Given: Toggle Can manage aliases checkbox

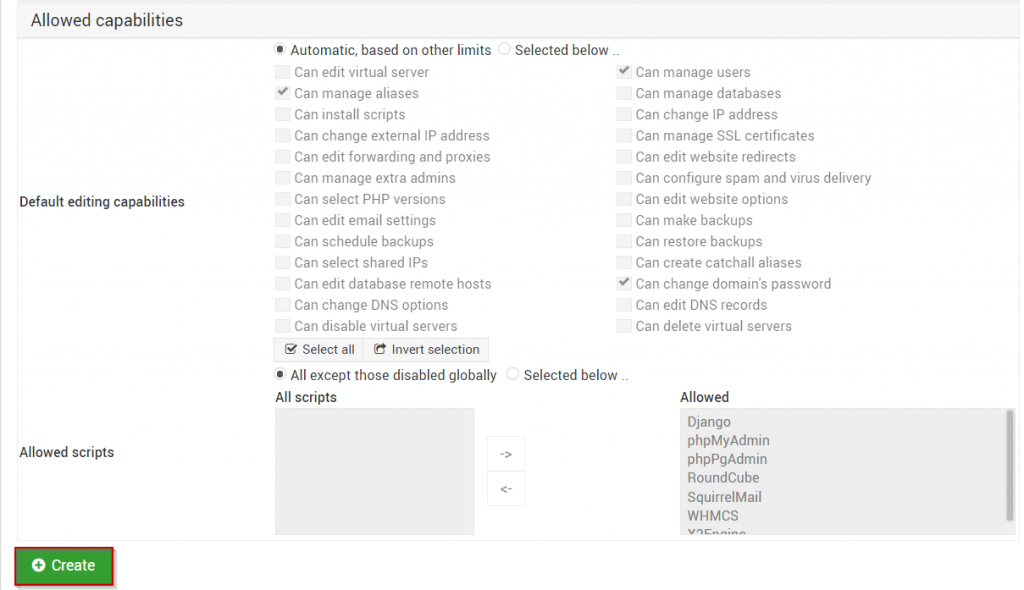Looking at the screenshot, I should pos(283,93).
